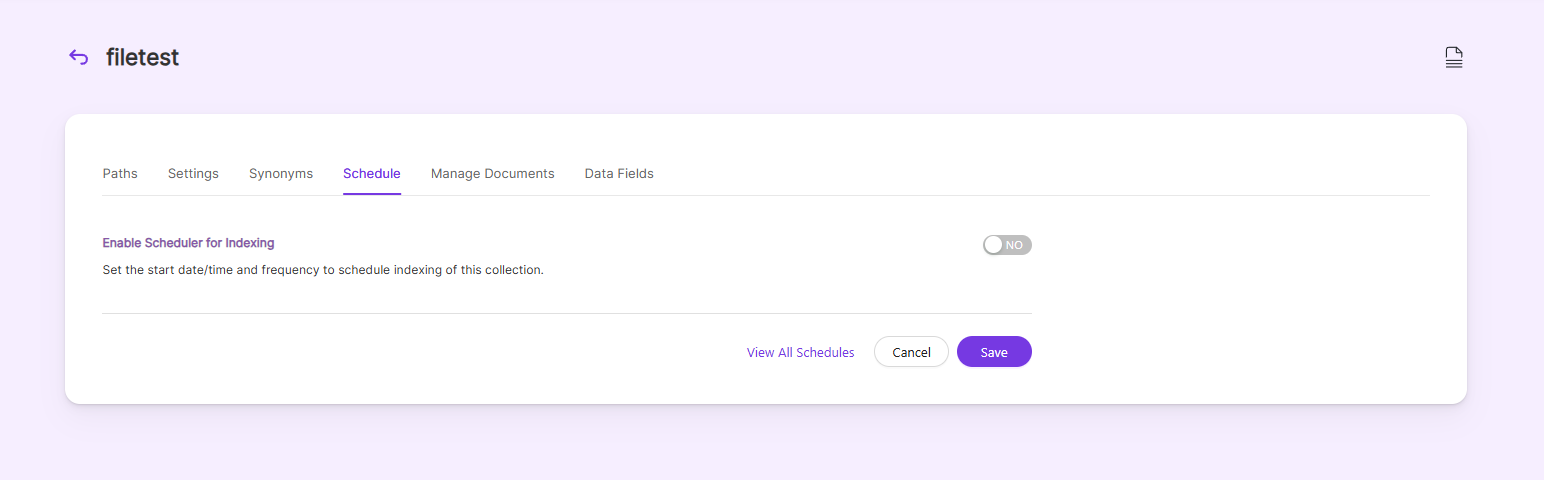Click the Cancel button
This screenshot has width=1544, height=480.
(911, 352)
